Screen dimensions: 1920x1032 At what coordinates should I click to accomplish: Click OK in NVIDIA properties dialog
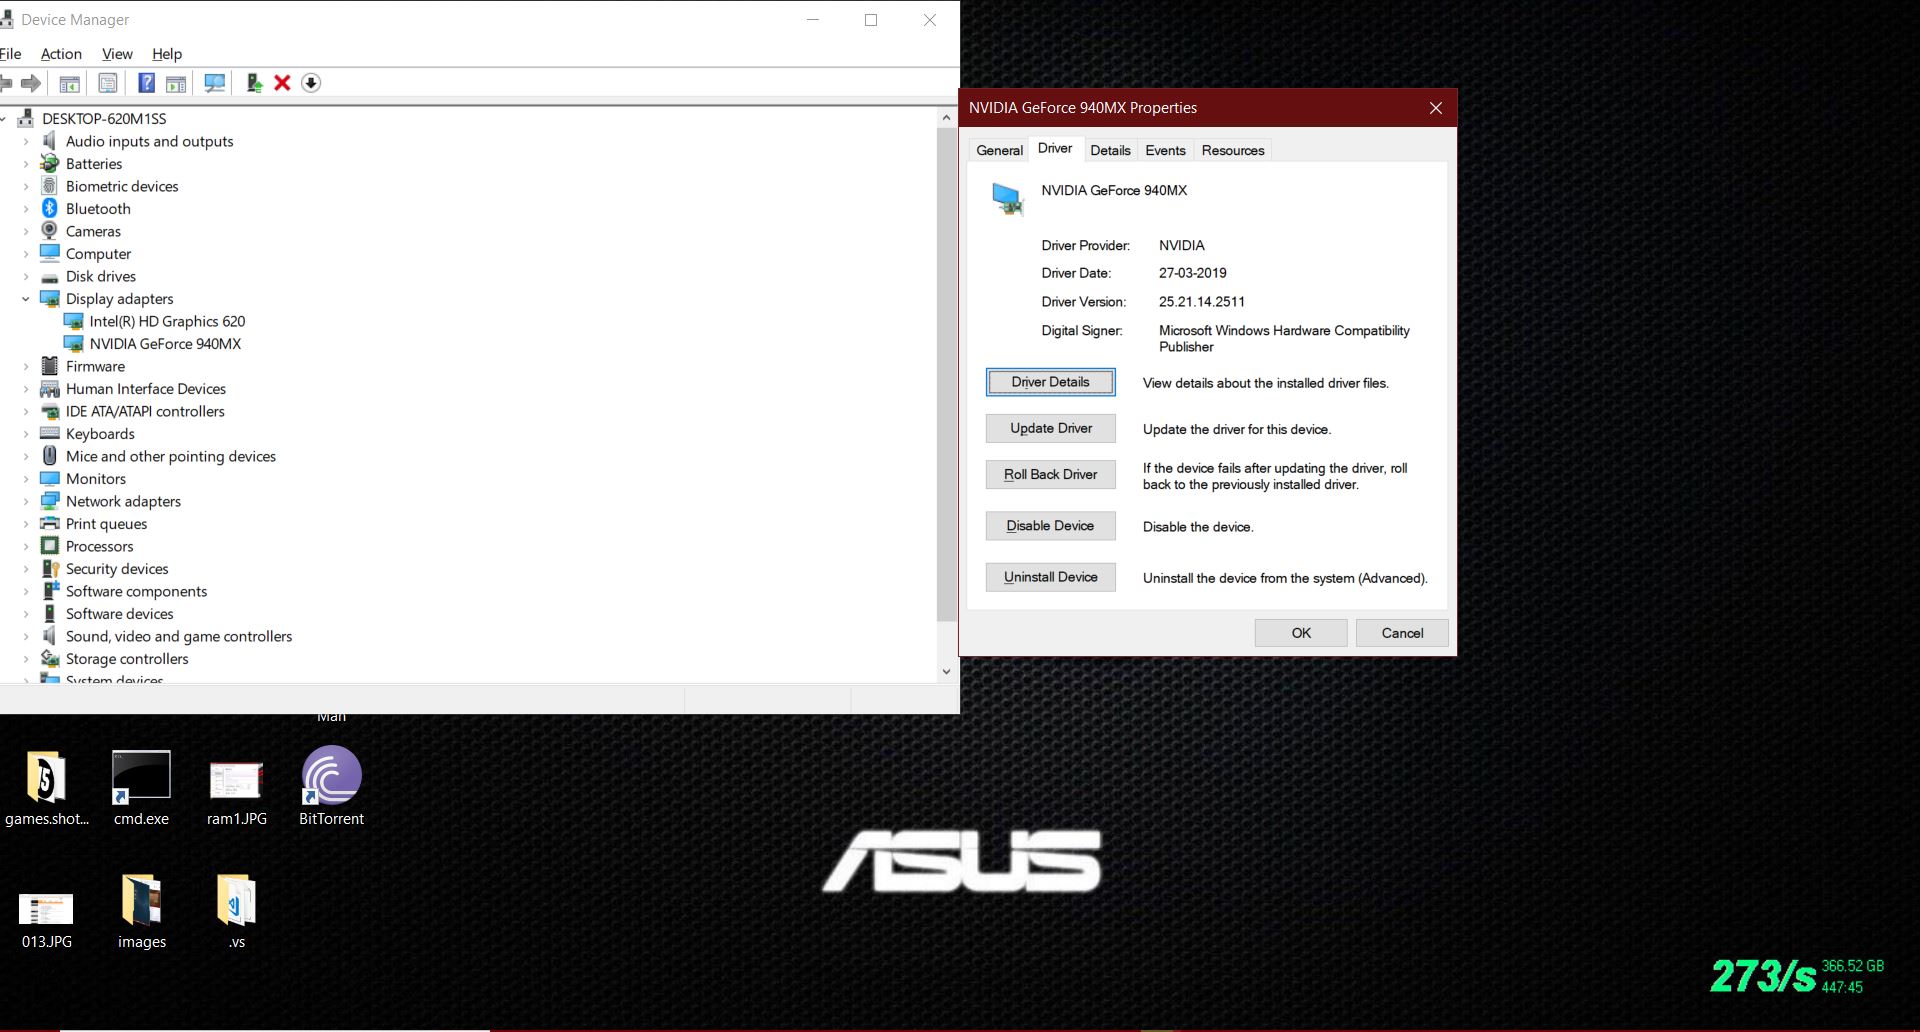(1301, 633)
